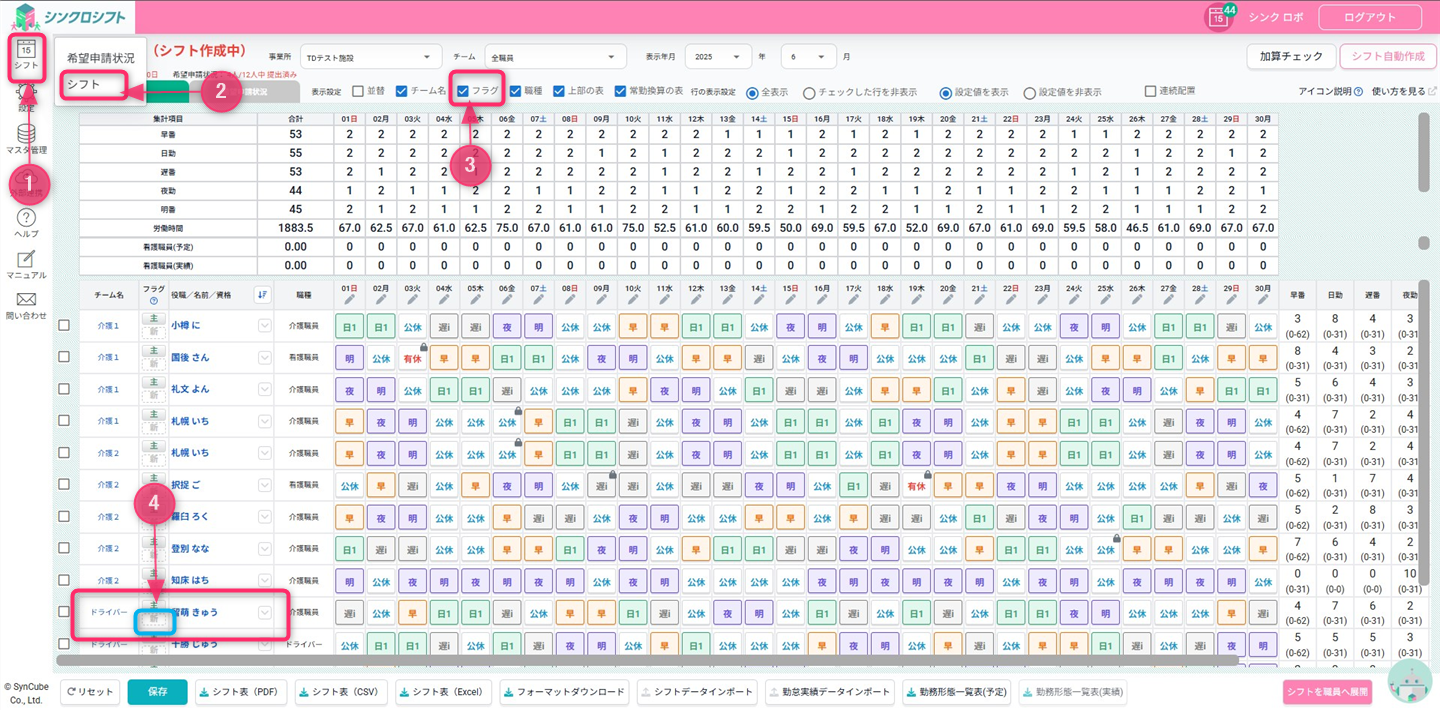Image resolution: width=1440 pixels, height=710 pixels.
Task: Click 夜 shift cell on 01日 for 礼文 よん
Action: pyautogui.click(x=350, y=390)
